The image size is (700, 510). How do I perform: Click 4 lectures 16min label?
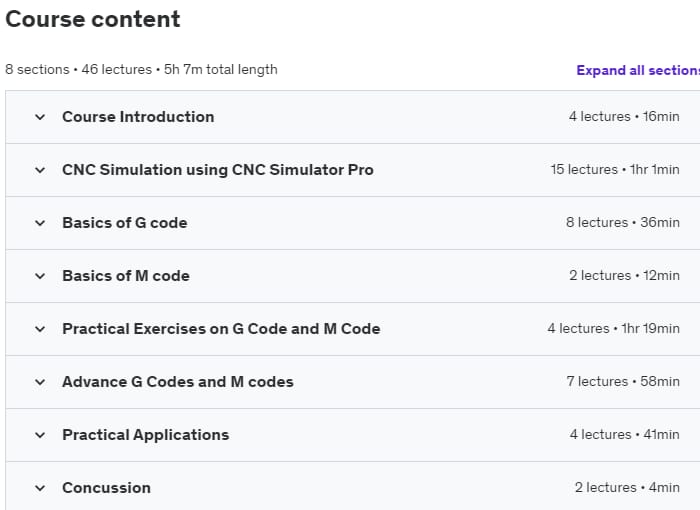pyautogui.click(x=624, y=117)
